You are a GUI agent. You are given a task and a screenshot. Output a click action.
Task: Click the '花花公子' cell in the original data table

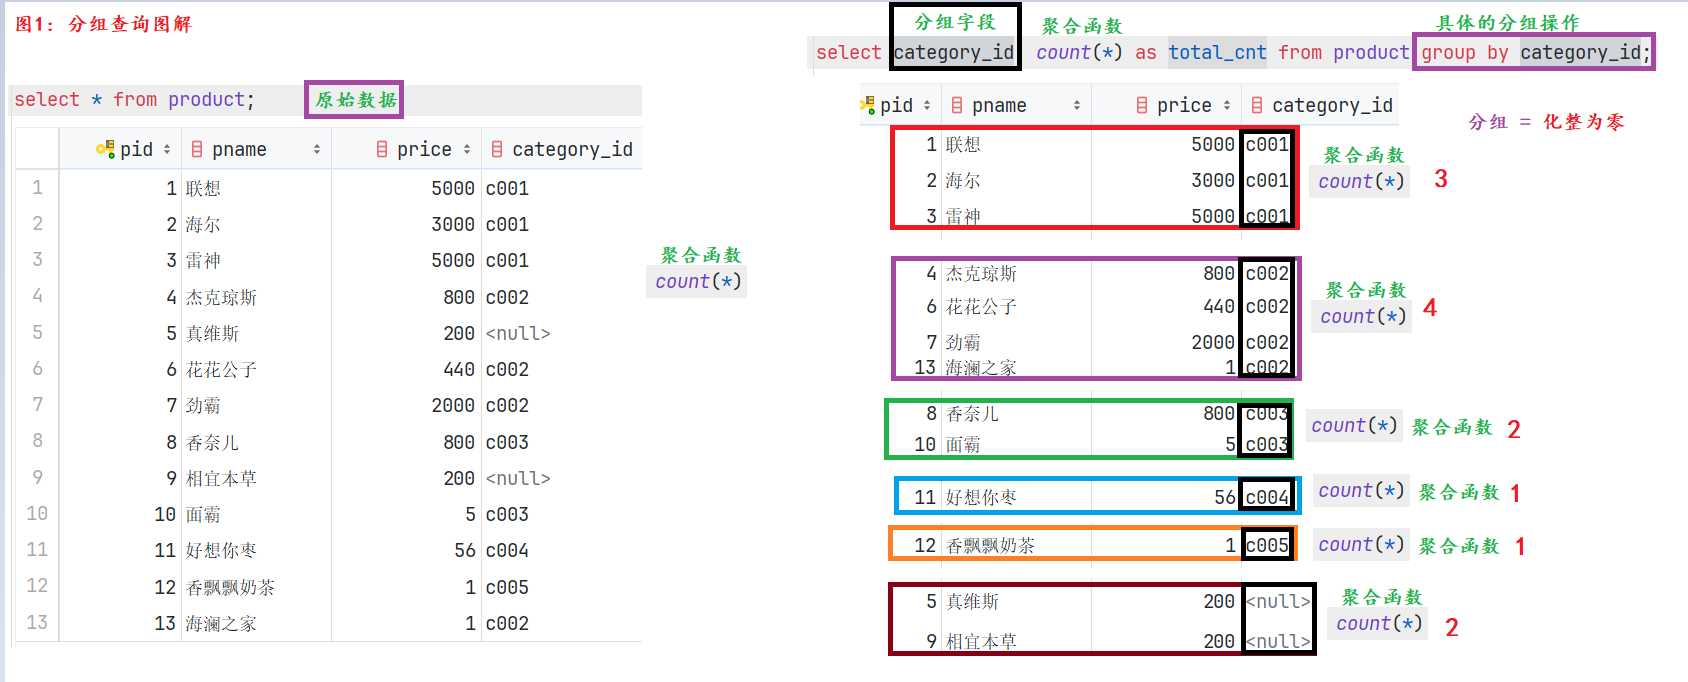click(221, 369)
